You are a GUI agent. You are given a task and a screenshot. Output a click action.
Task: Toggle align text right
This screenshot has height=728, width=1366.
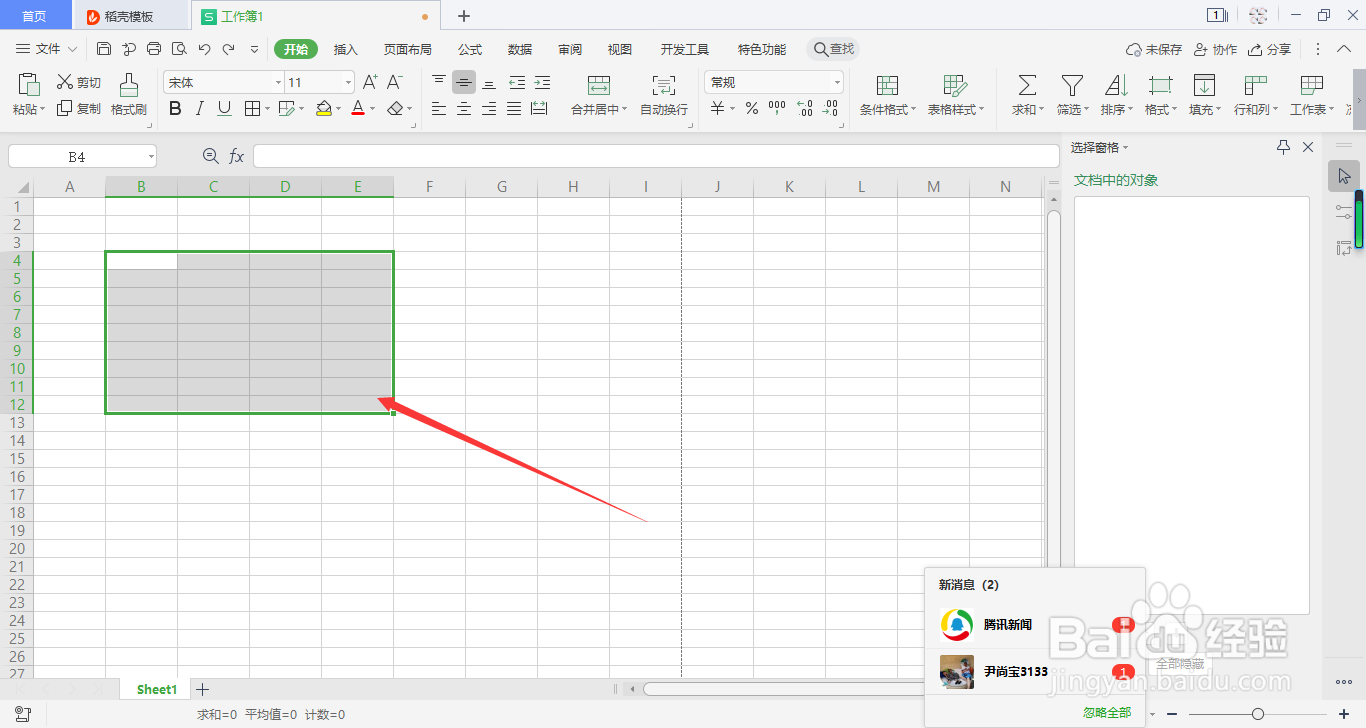click(x=489, y=108)
